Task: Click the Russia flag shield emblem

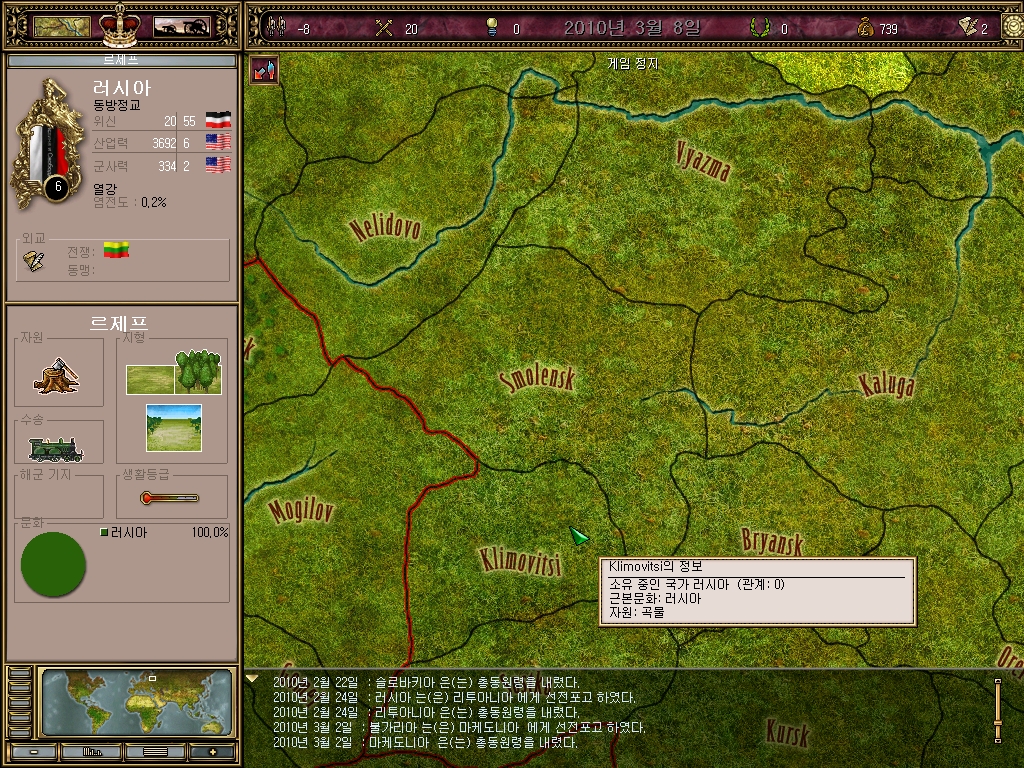Action: coord(48,144)
